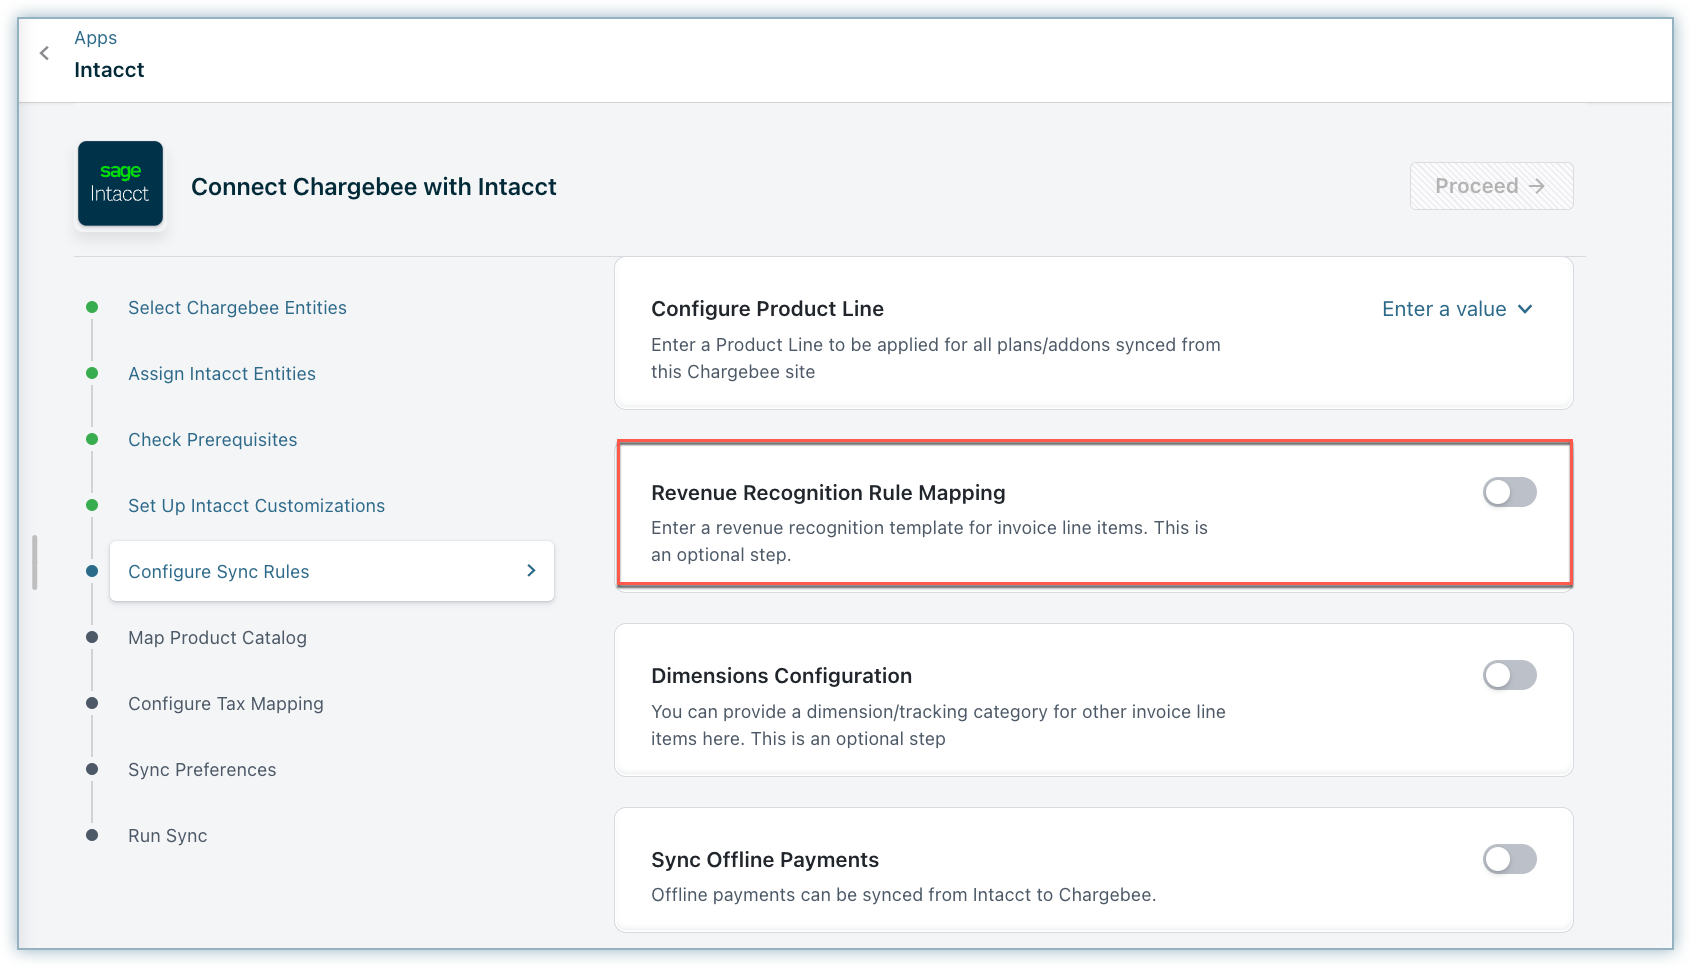1691x967 pixels.
Task: Go to Set Up Intacct Customizations step
Action: point(256,506)
